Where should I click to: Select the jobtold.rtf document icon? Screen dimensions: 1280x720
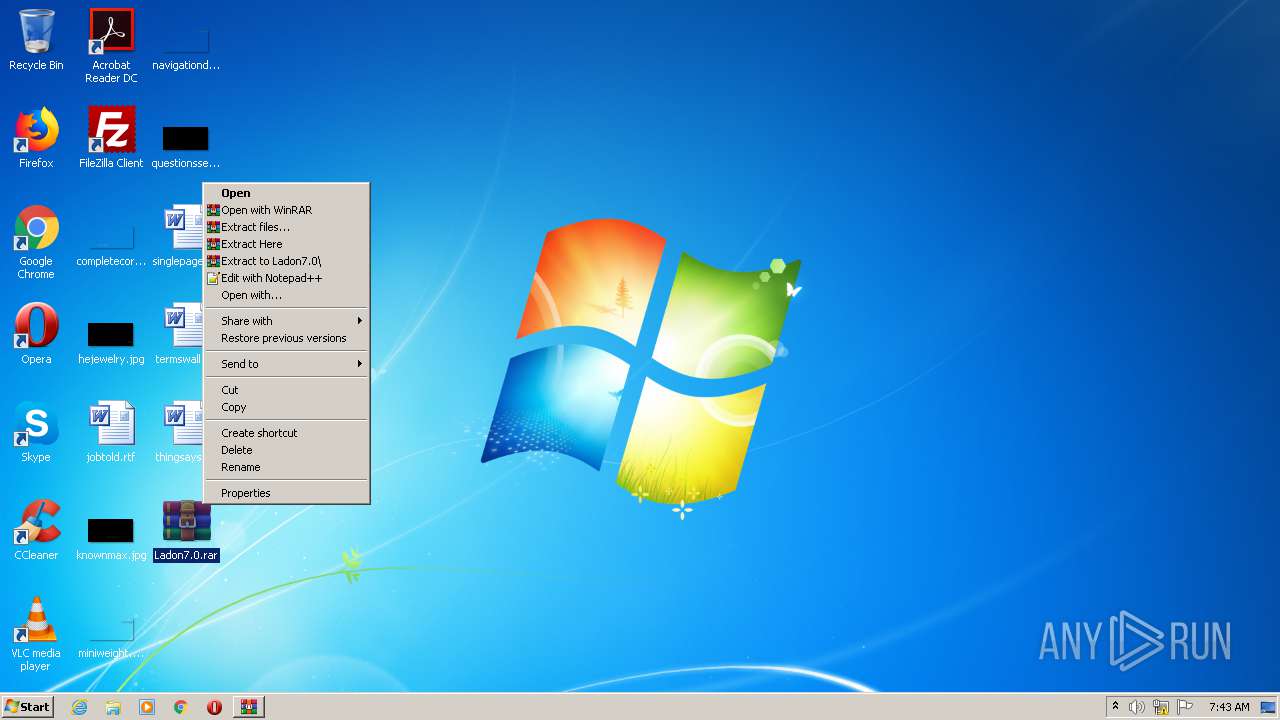[x=111, y=432]
